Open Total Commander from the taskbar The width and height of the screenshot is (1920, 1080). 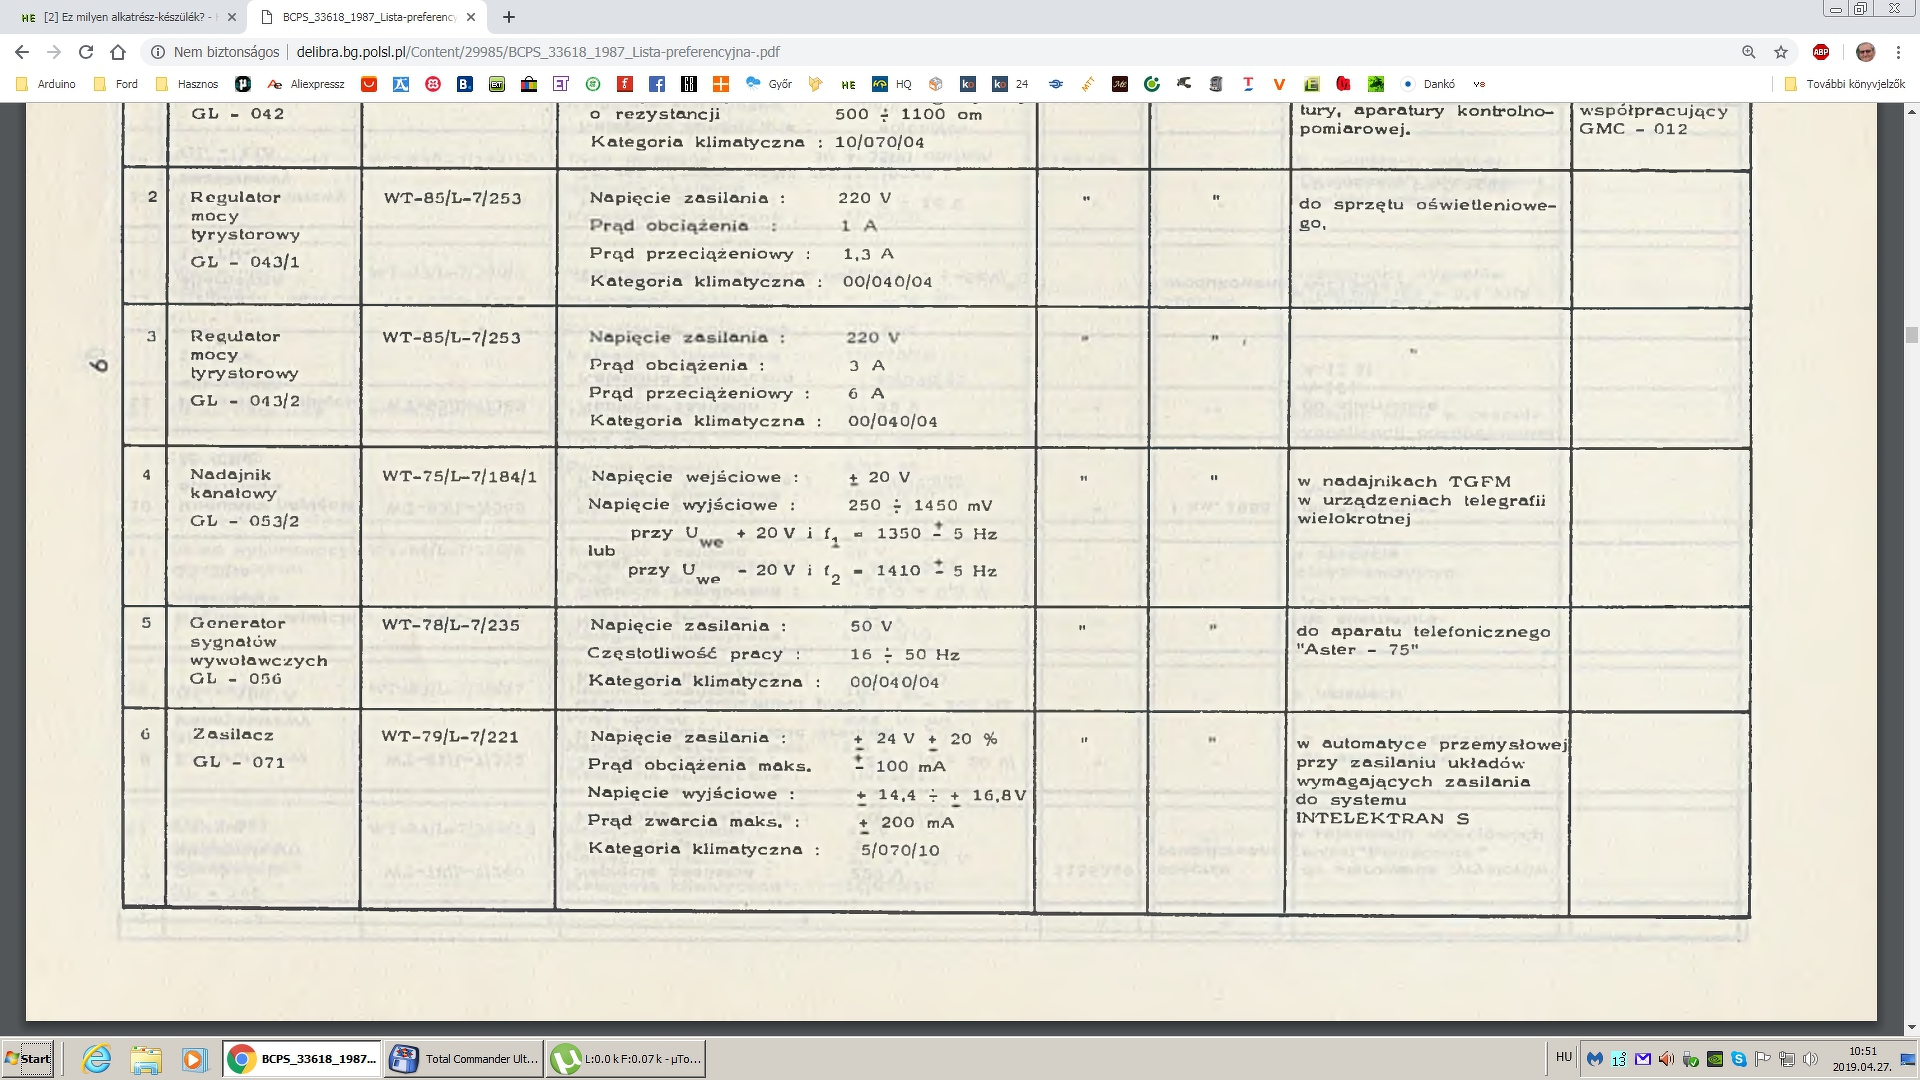465,1059
